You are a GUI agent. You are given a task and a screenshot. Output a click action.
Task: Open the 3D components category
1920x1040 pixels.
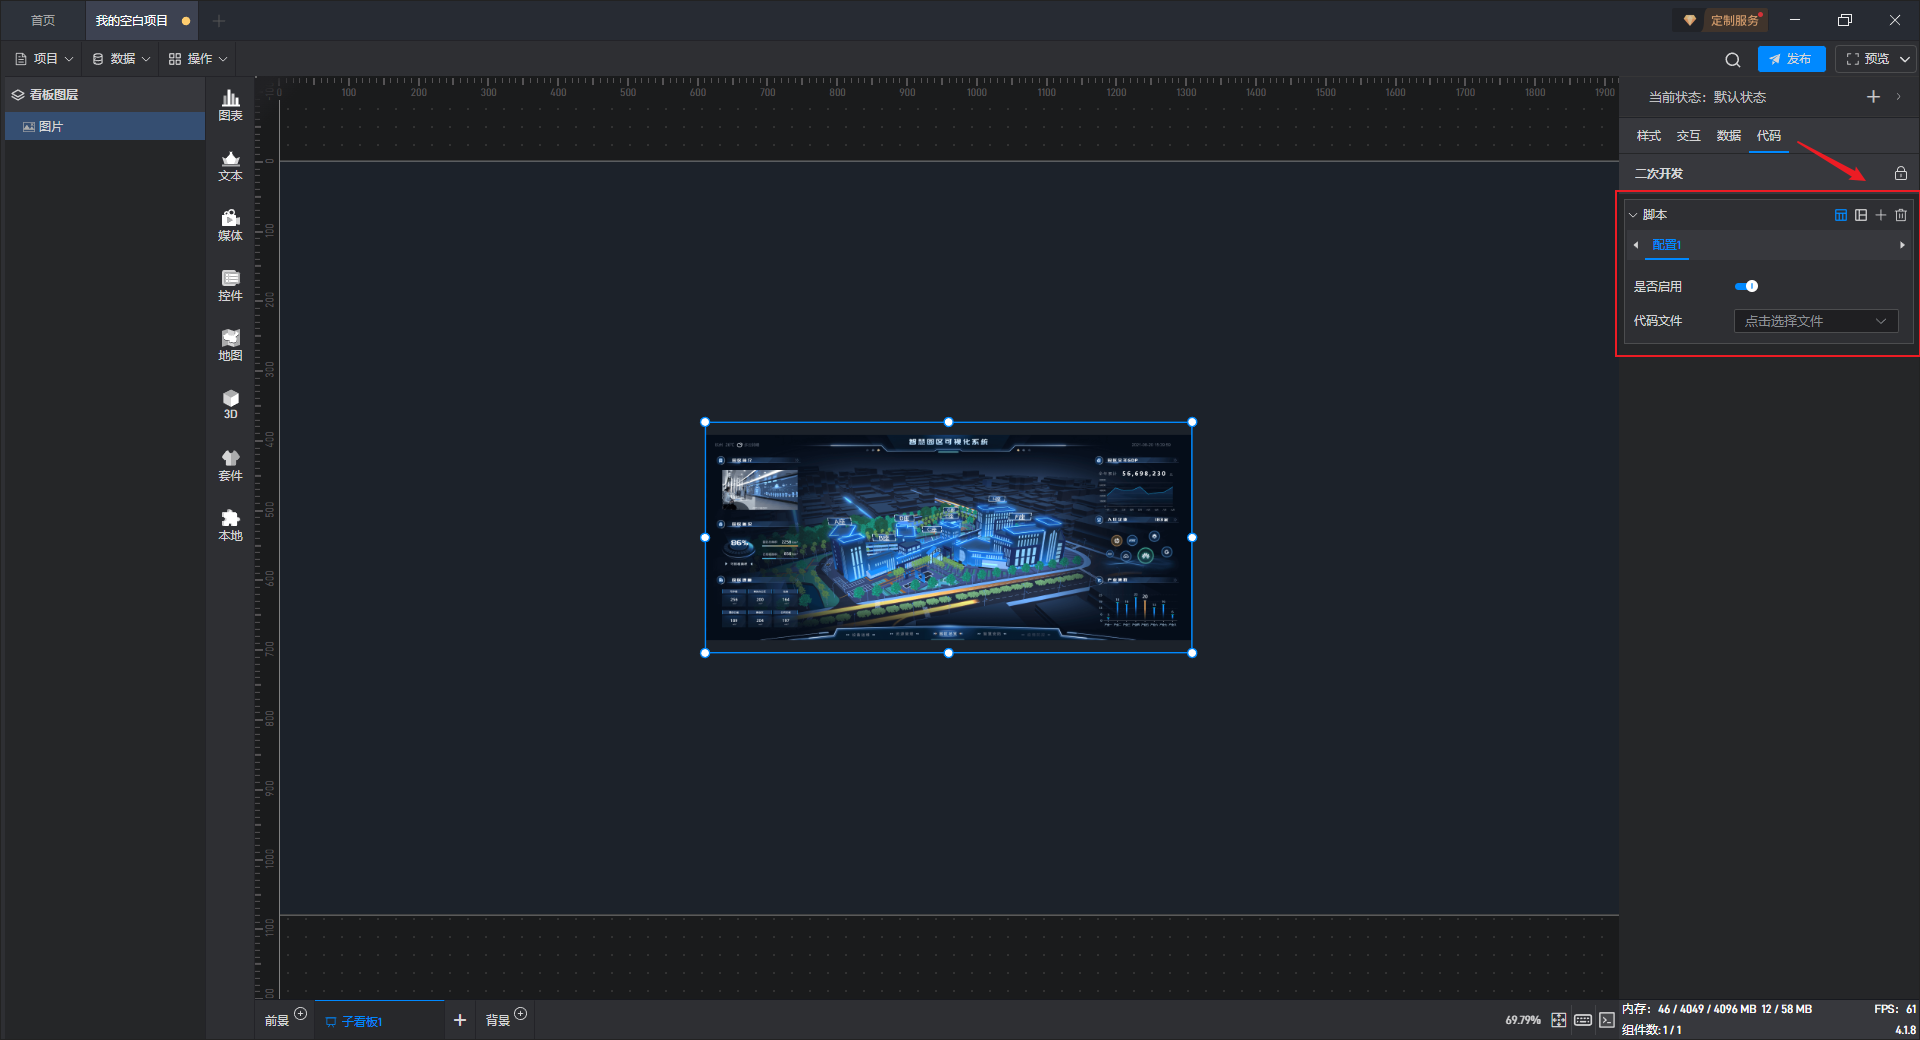click(230, 404)
